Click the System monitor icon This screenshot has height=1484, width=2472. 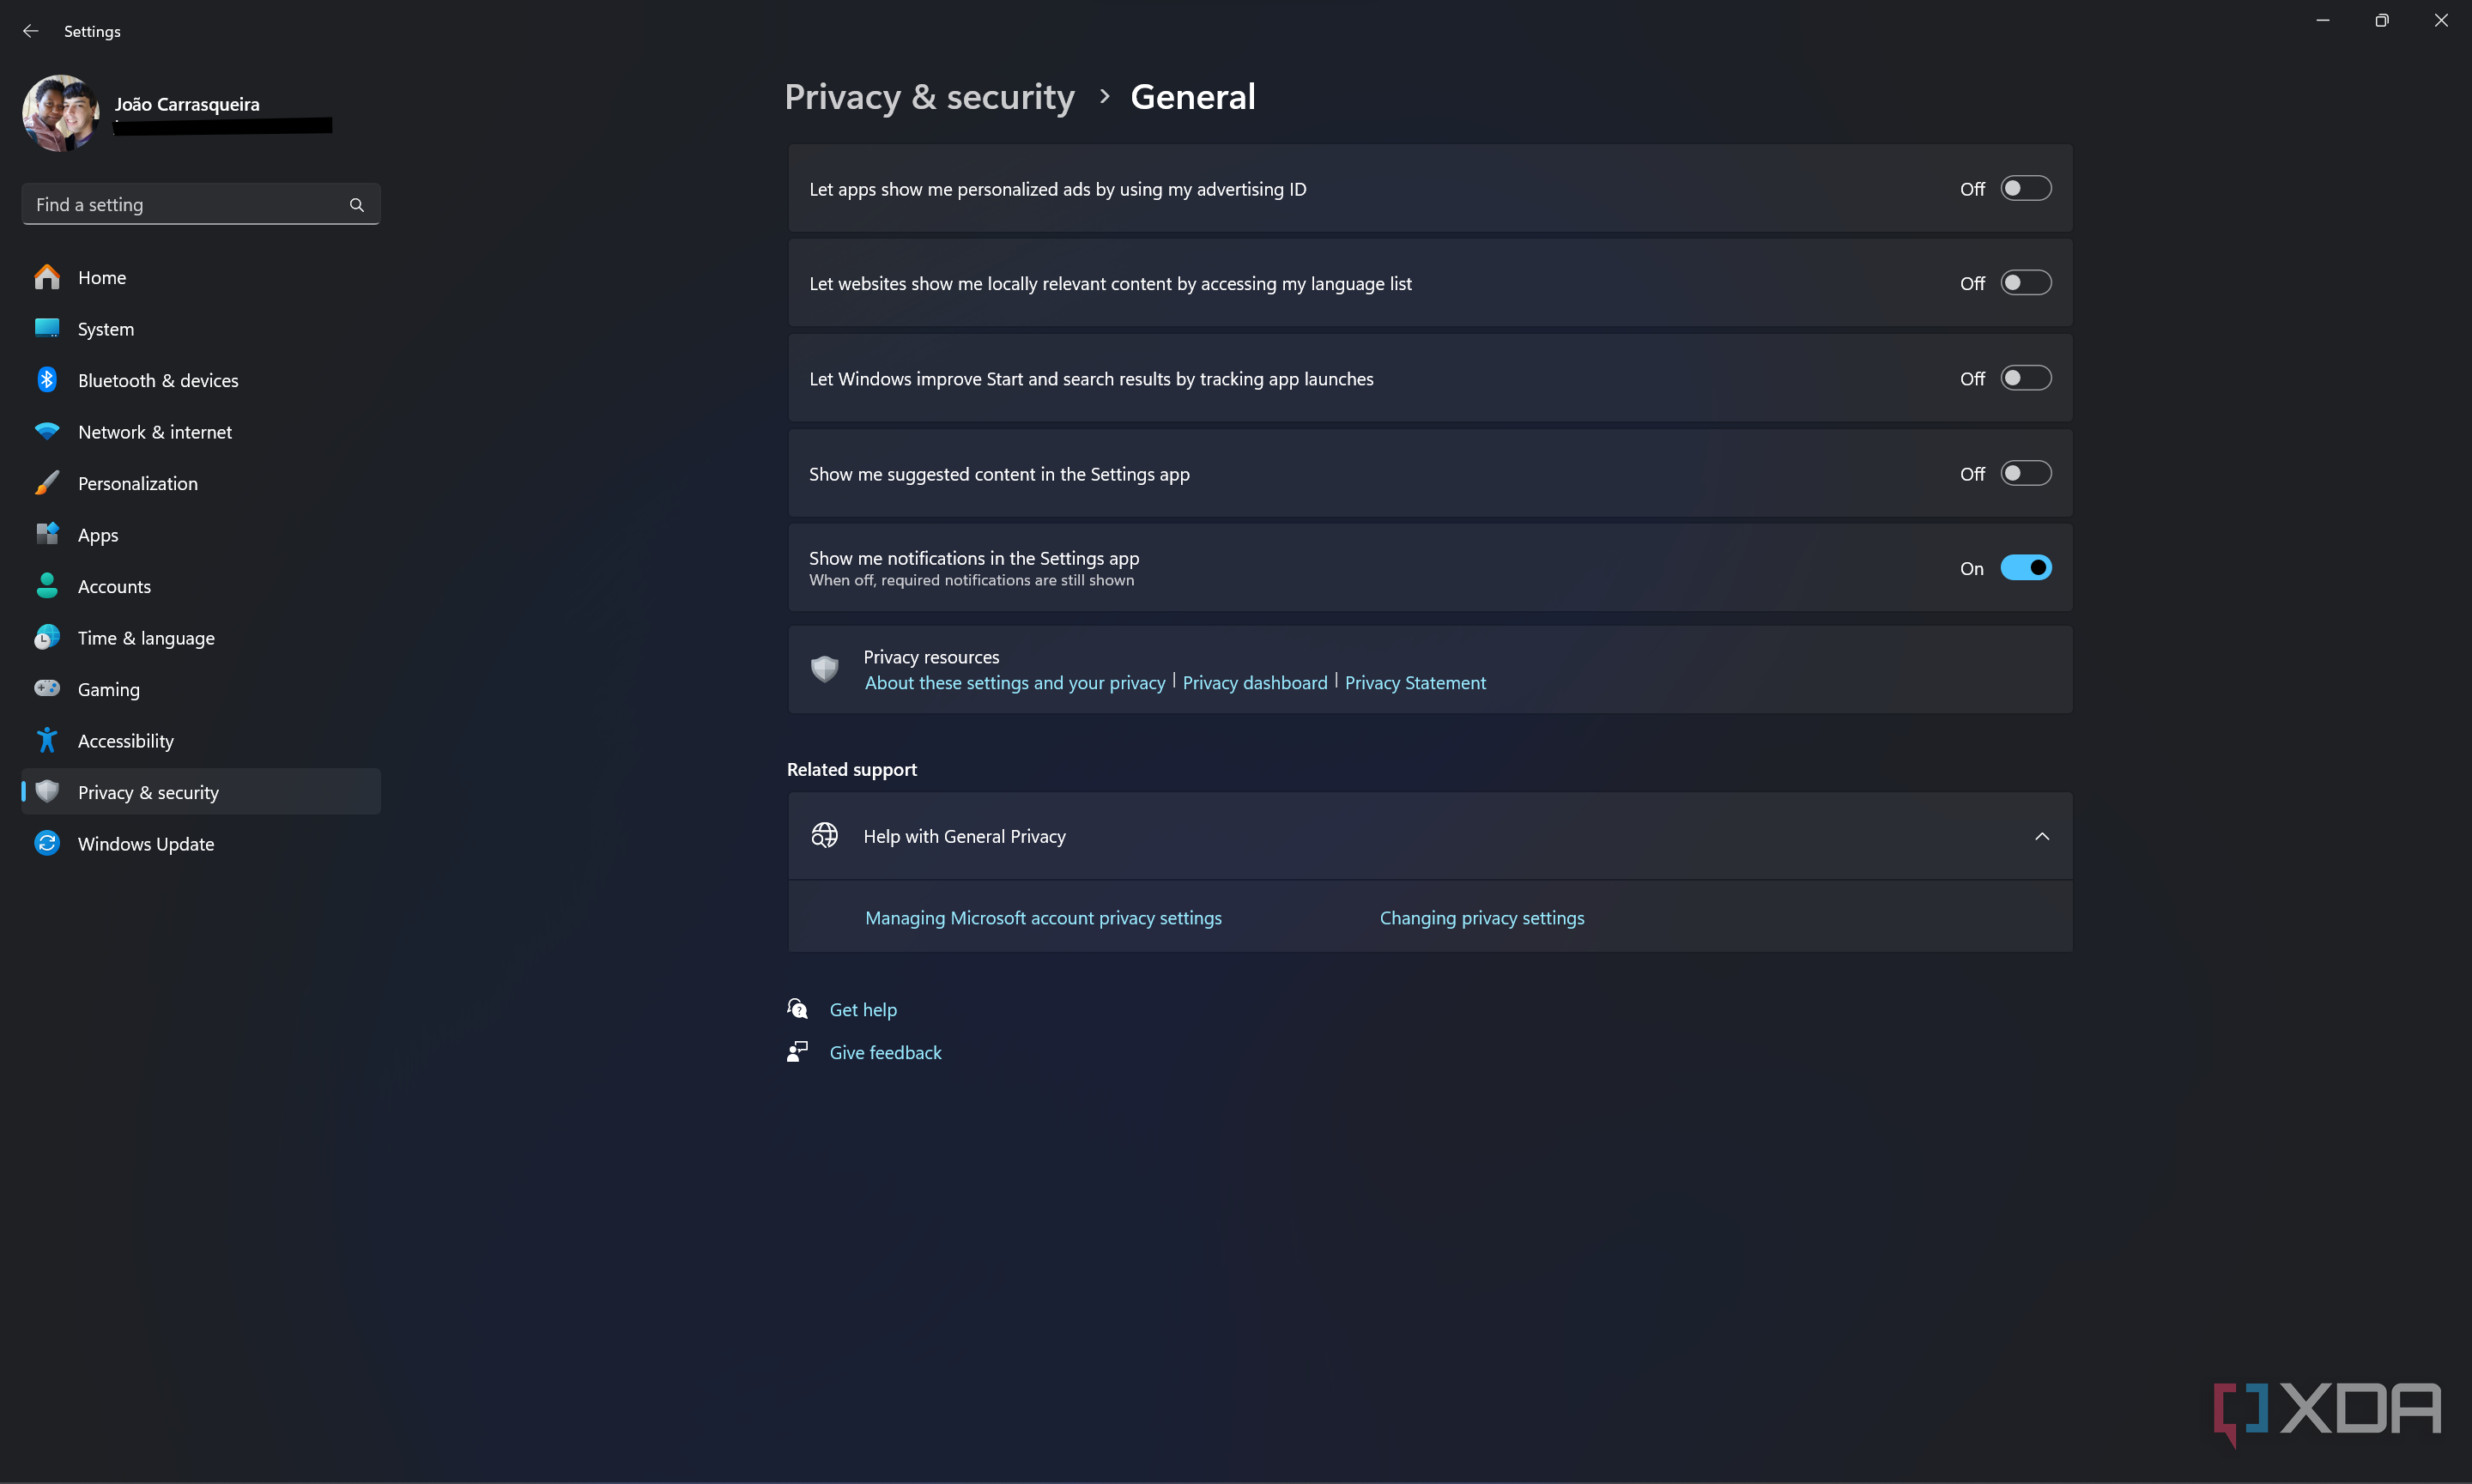[x=47, y=328]
